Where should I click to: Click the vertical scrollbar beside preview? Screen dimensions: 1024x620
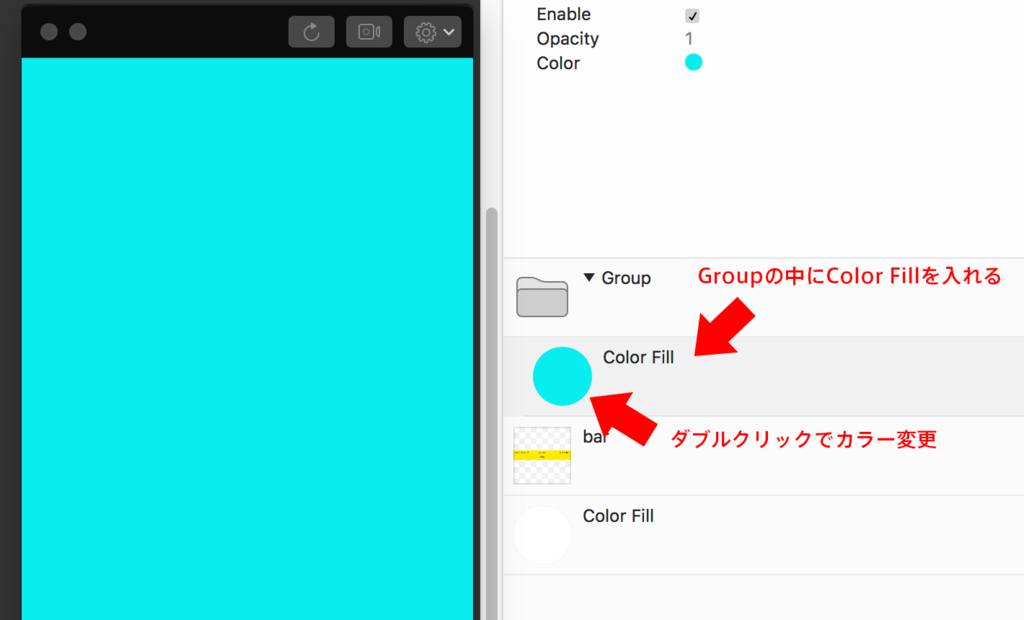tap(492, 414)
